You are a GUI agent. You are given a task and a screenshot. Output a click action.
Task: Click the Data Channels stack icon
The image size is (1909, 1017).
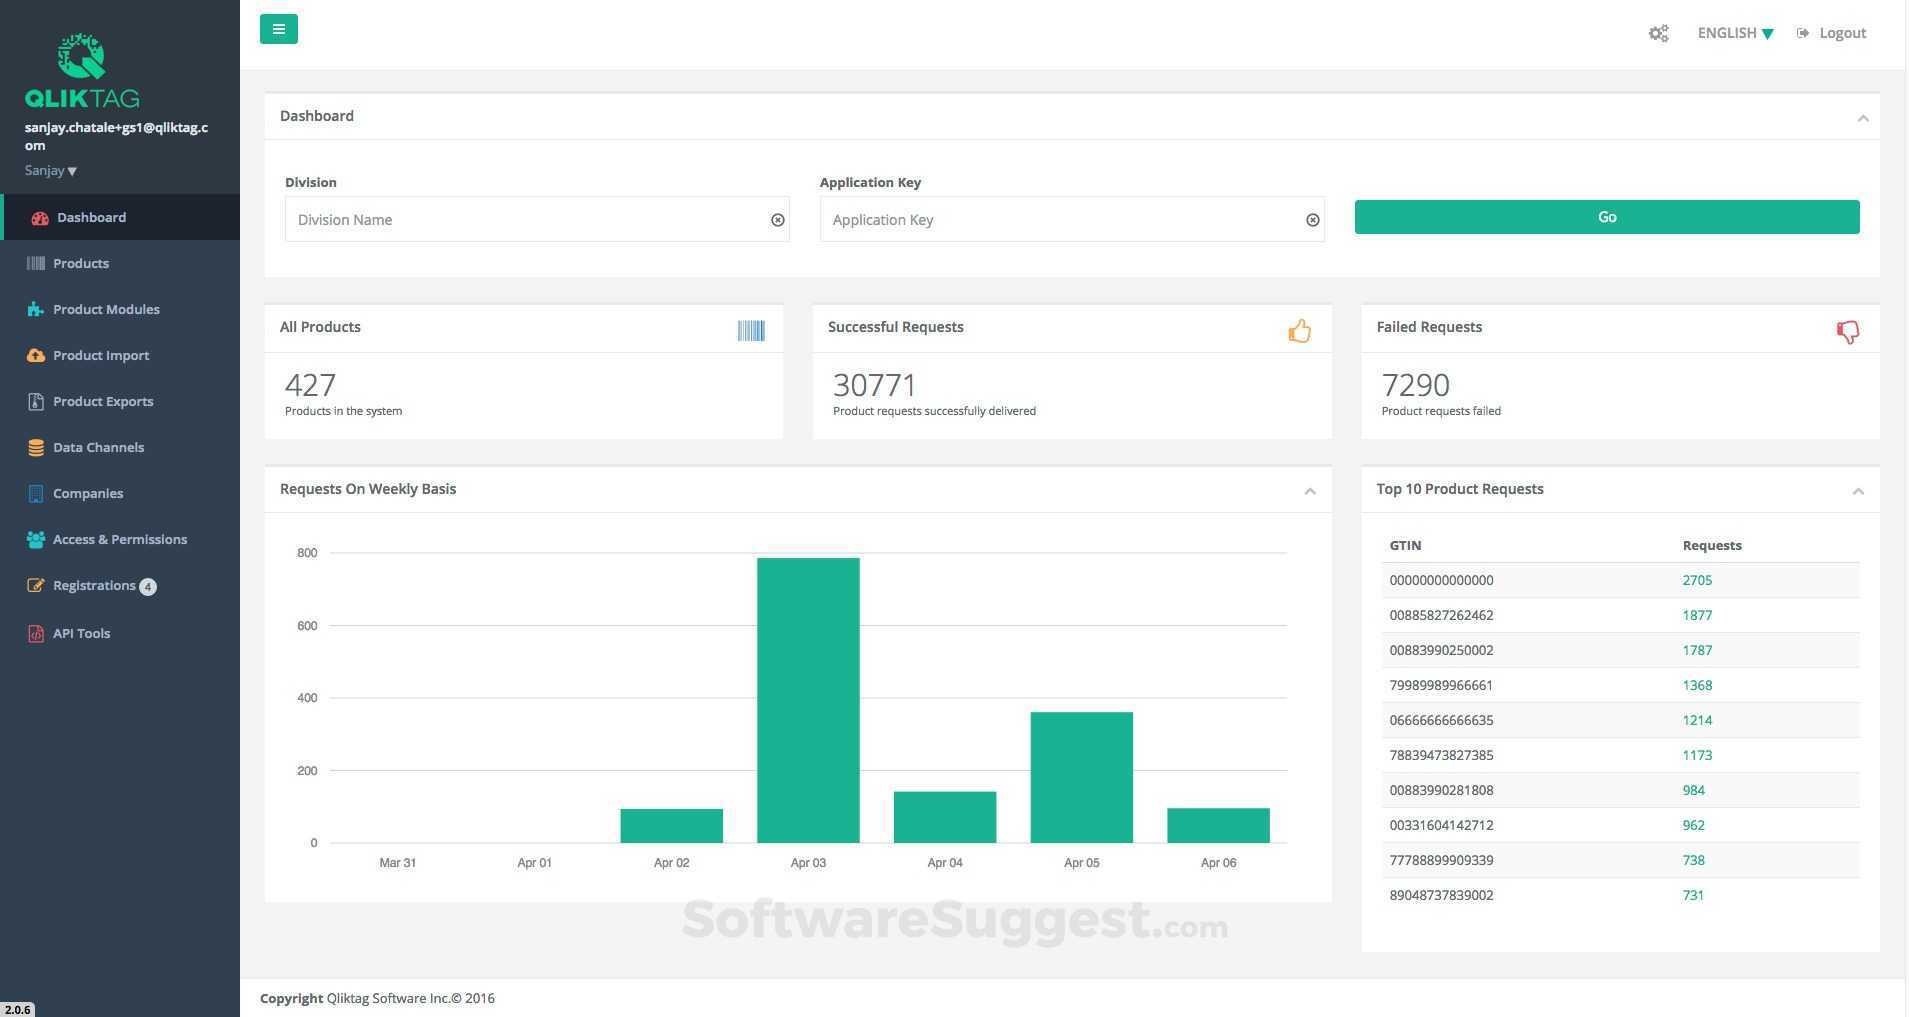pos(35,447)
